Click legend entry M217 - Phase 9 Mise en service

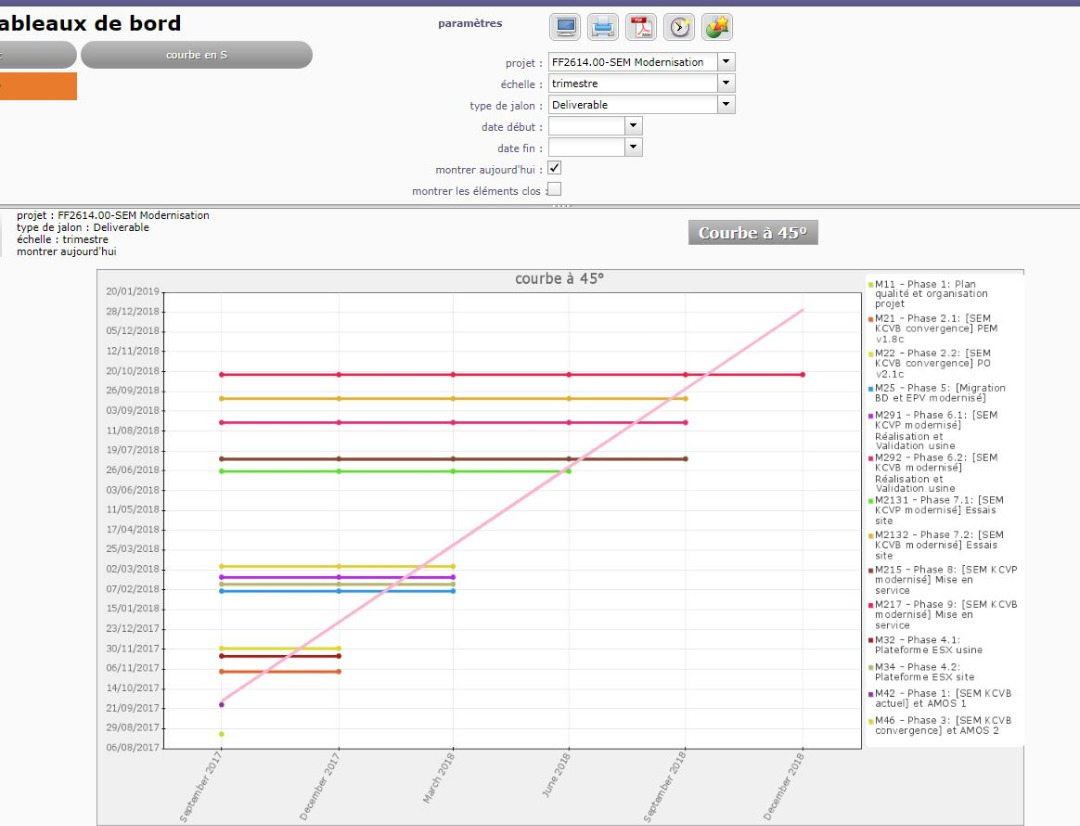[x=943, y=615]
